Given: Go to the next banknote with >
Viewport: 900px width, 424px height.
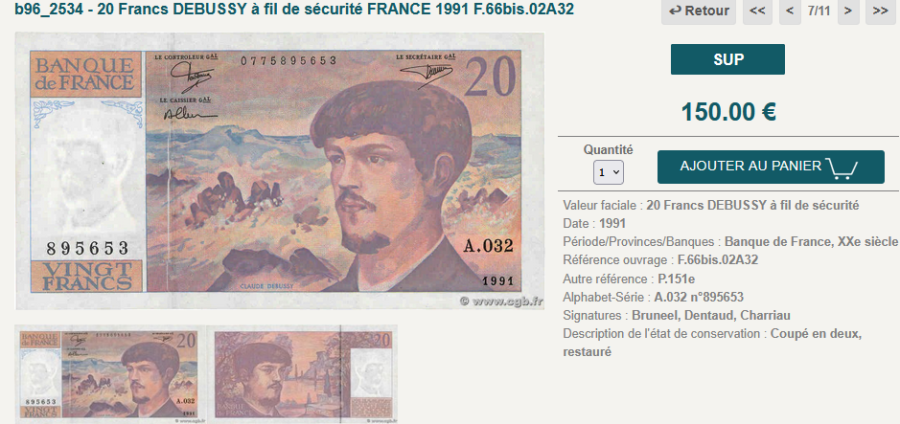Looking at the screenshot, I should point(848,11).
